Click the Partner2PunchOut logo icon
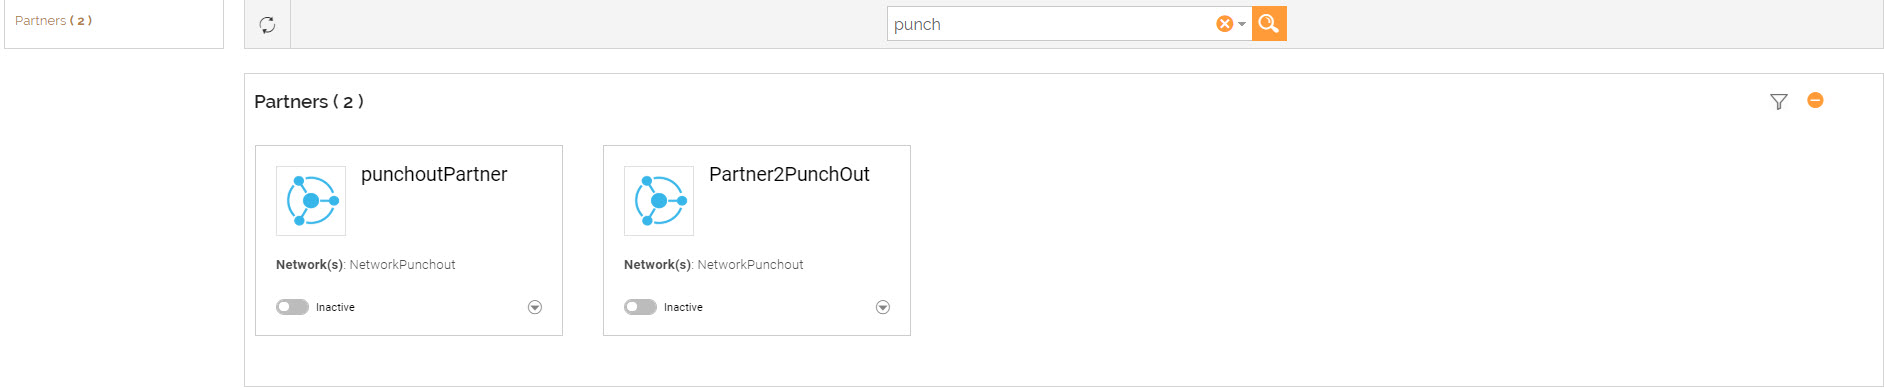Screen dimensions: 1884x388 point(659,201)
